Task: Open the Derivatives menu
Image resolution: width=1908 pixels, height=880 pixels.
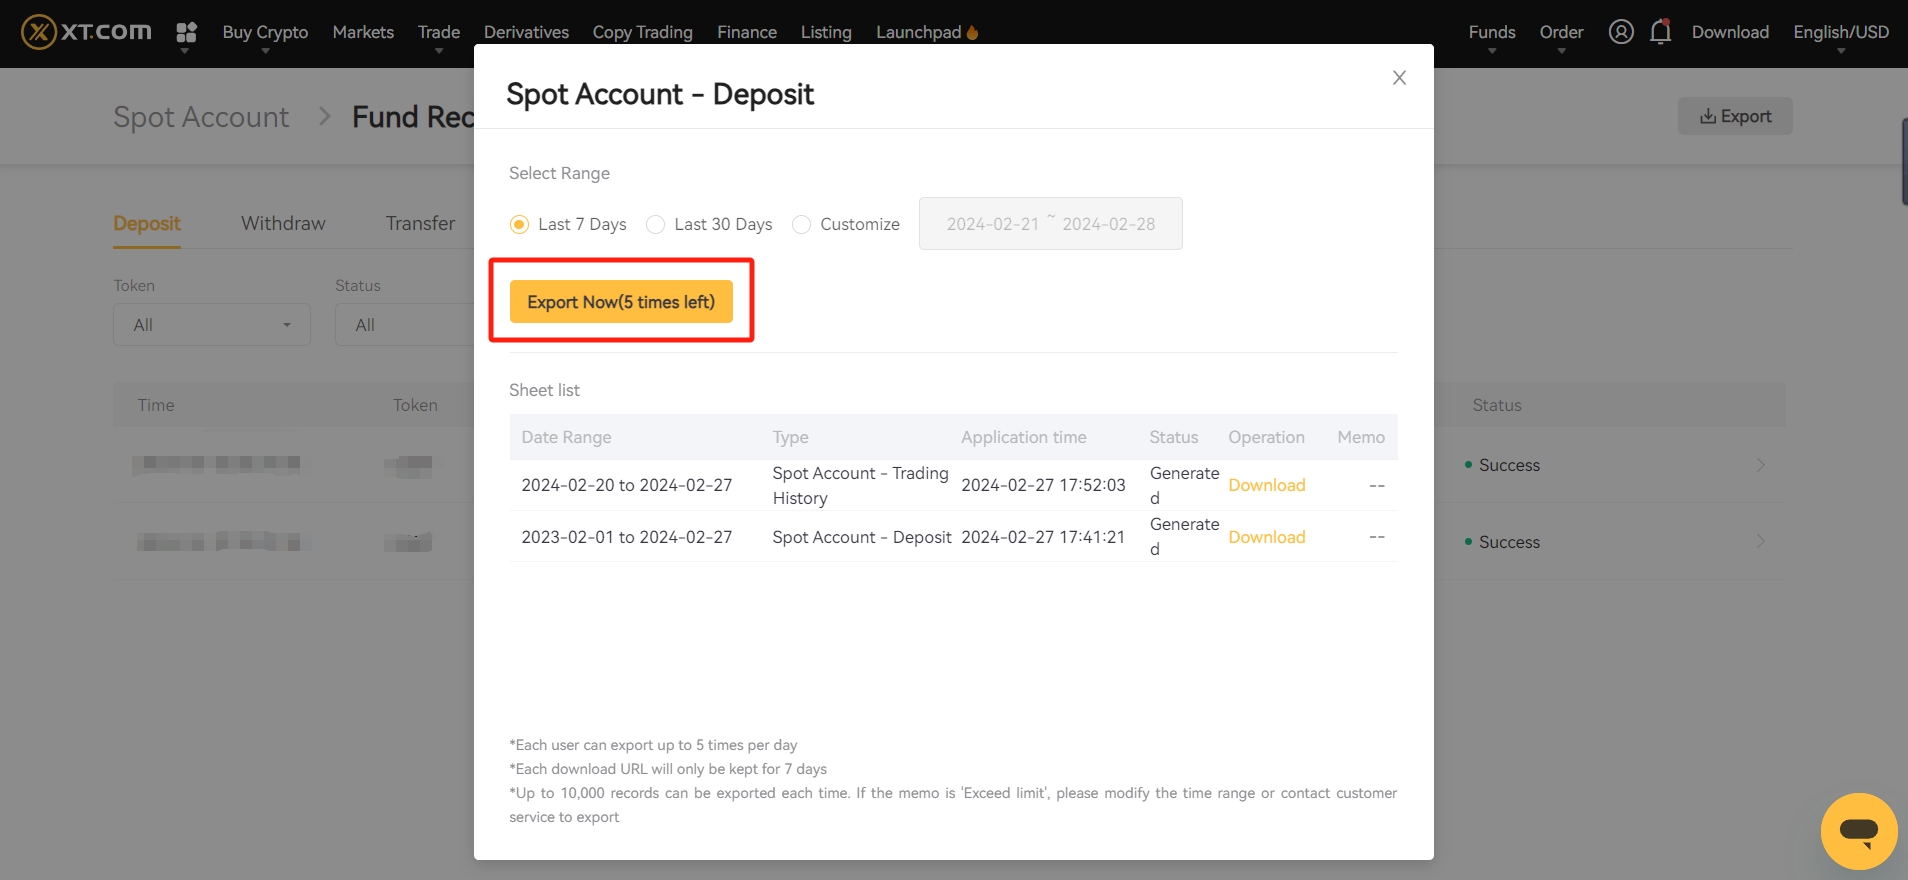Action: tap(526, 32)
